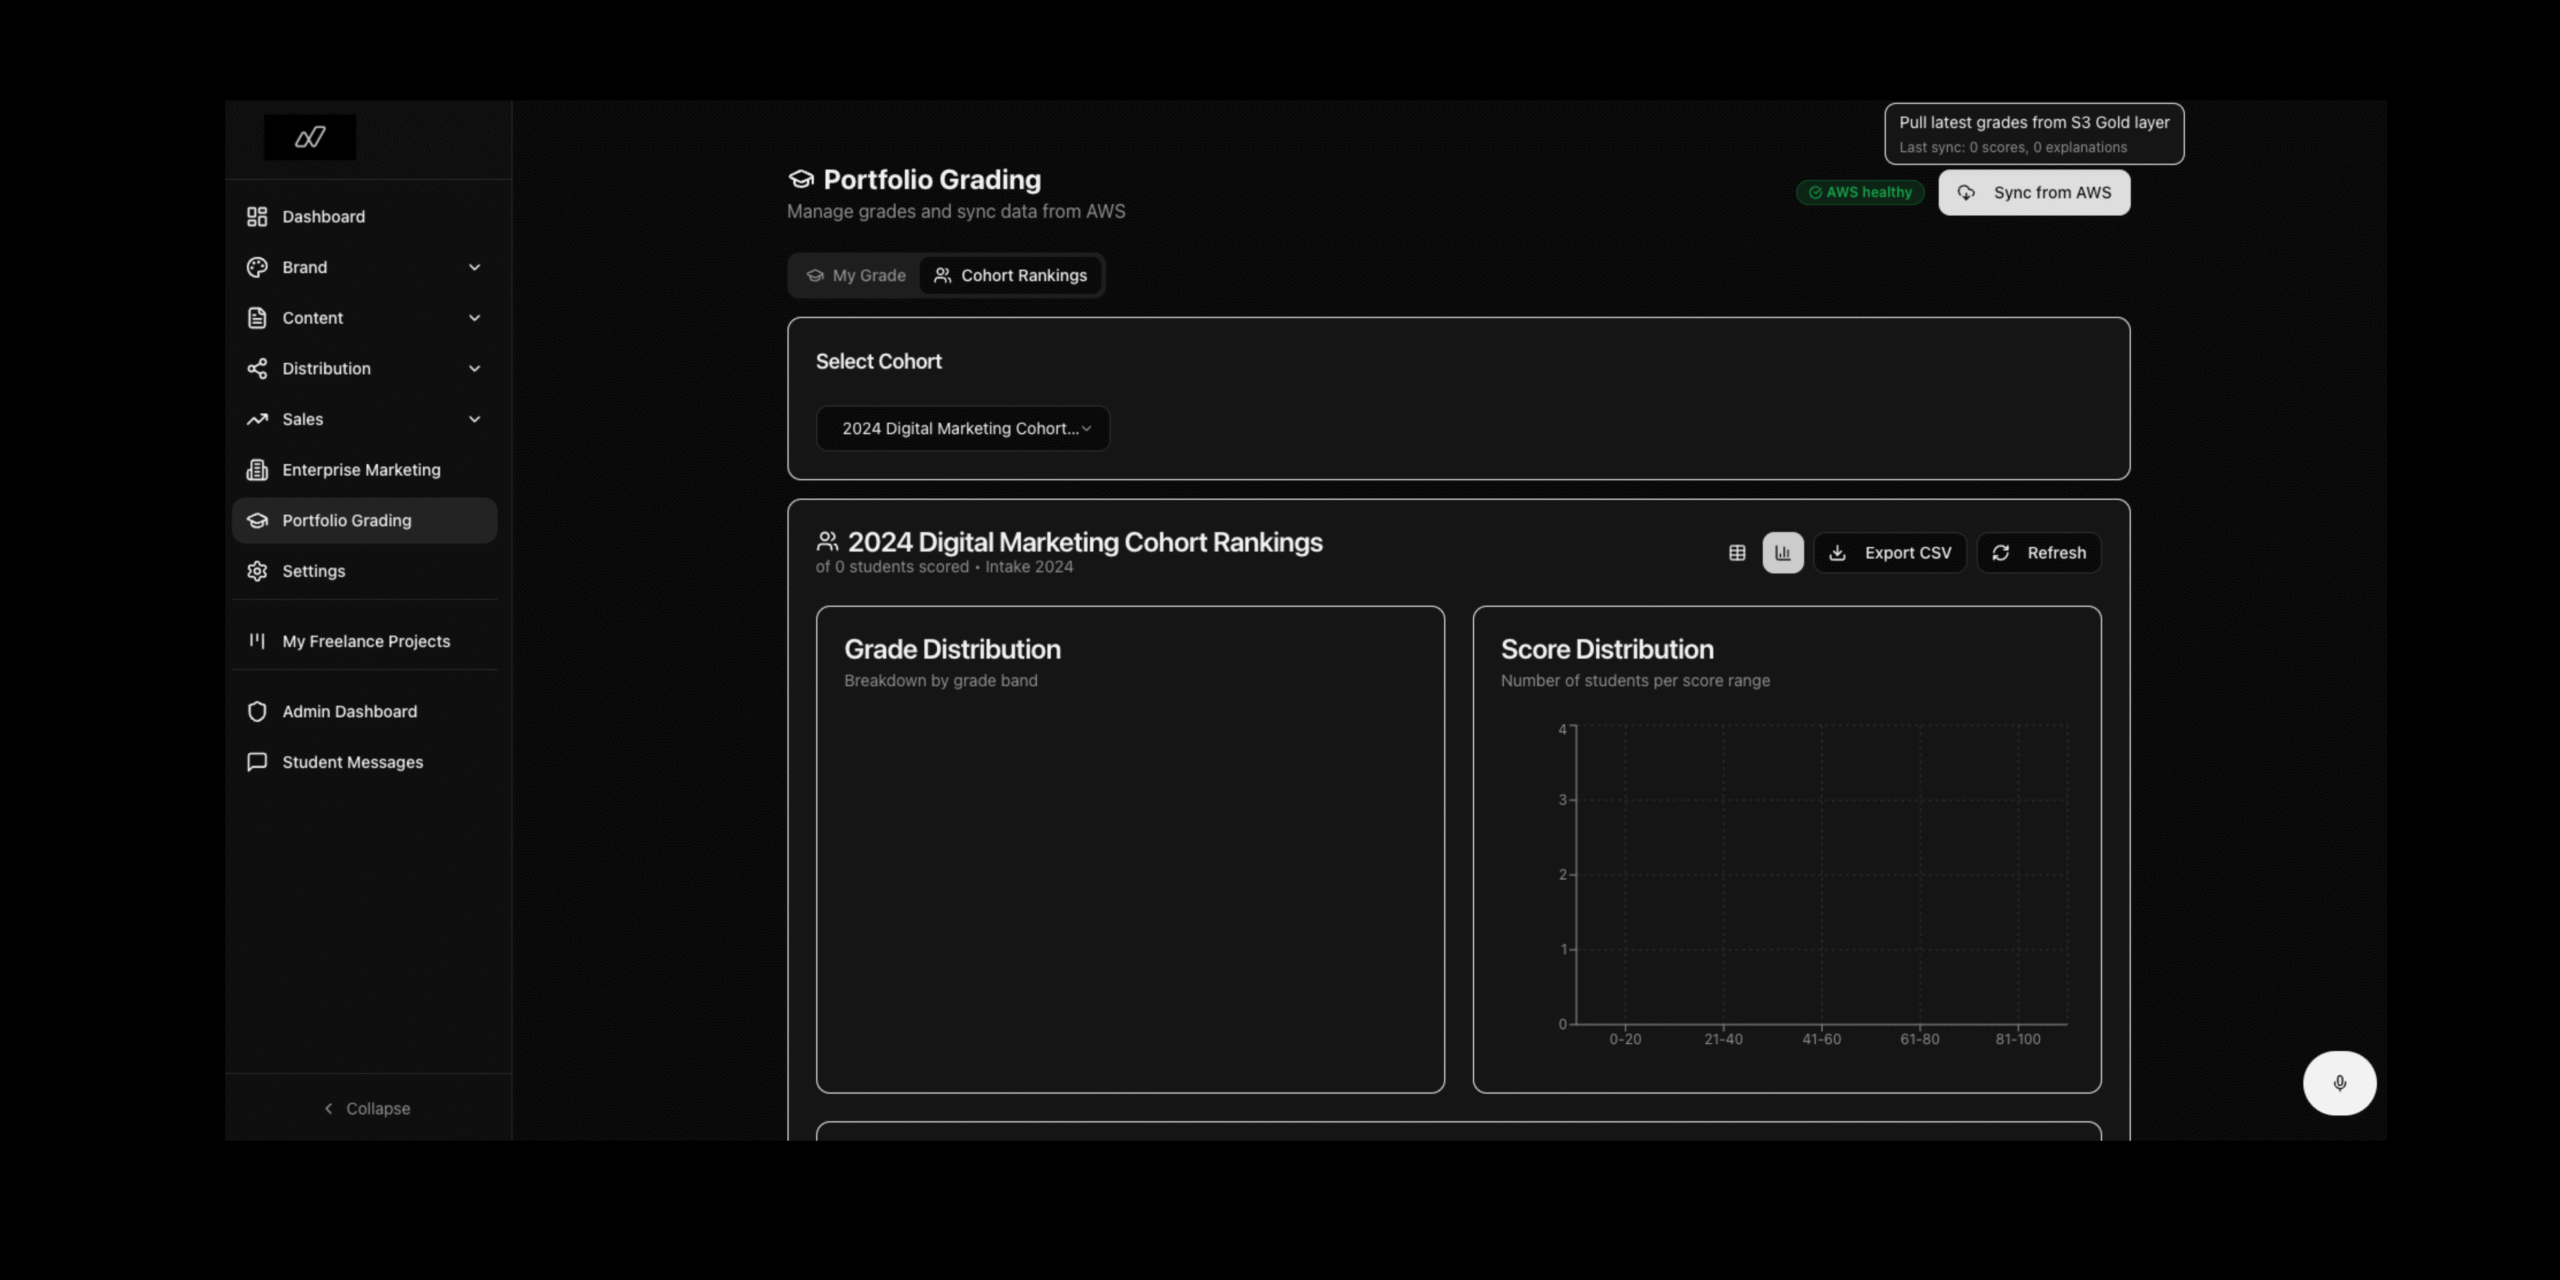
Task: Click Sync from AWS
Action: pyautogui.click(x=2034, y=192)
